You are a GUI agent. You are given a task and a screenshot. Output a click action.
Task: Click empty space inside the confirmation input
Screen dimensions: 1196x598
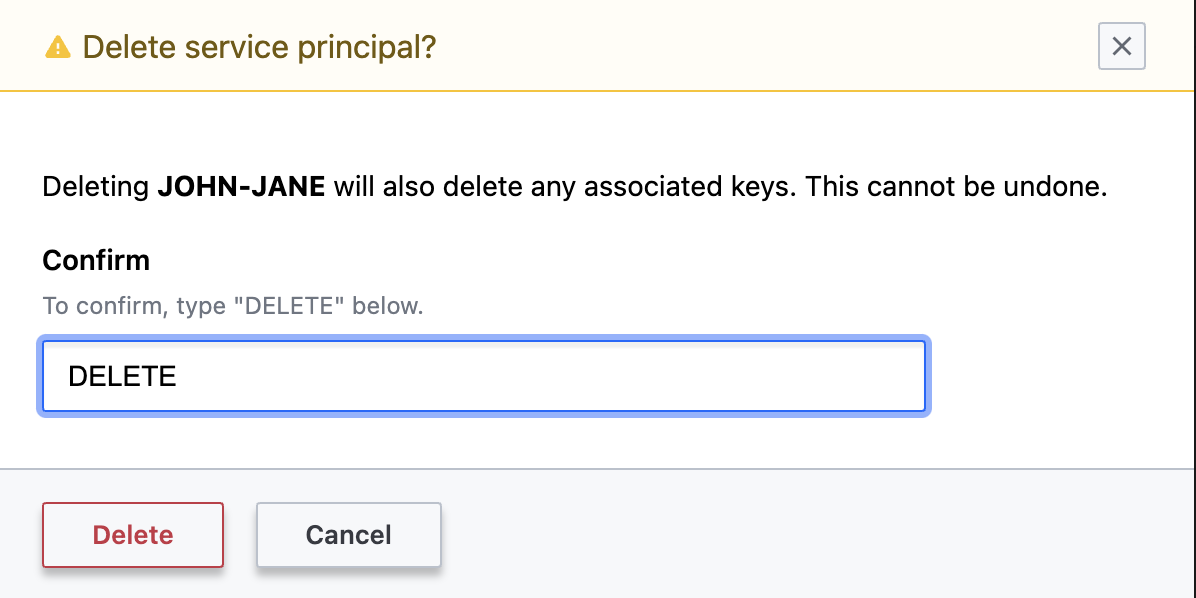click(x=600, y=376)
